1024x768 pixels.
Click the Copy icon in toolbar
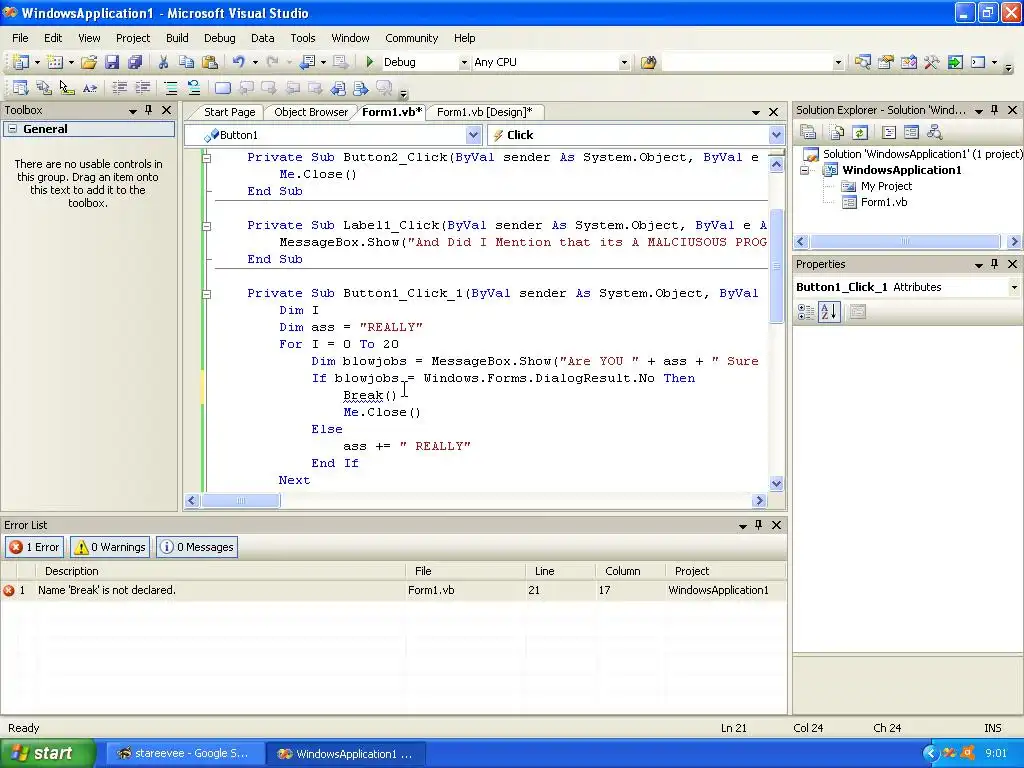[x=186, y=62]
